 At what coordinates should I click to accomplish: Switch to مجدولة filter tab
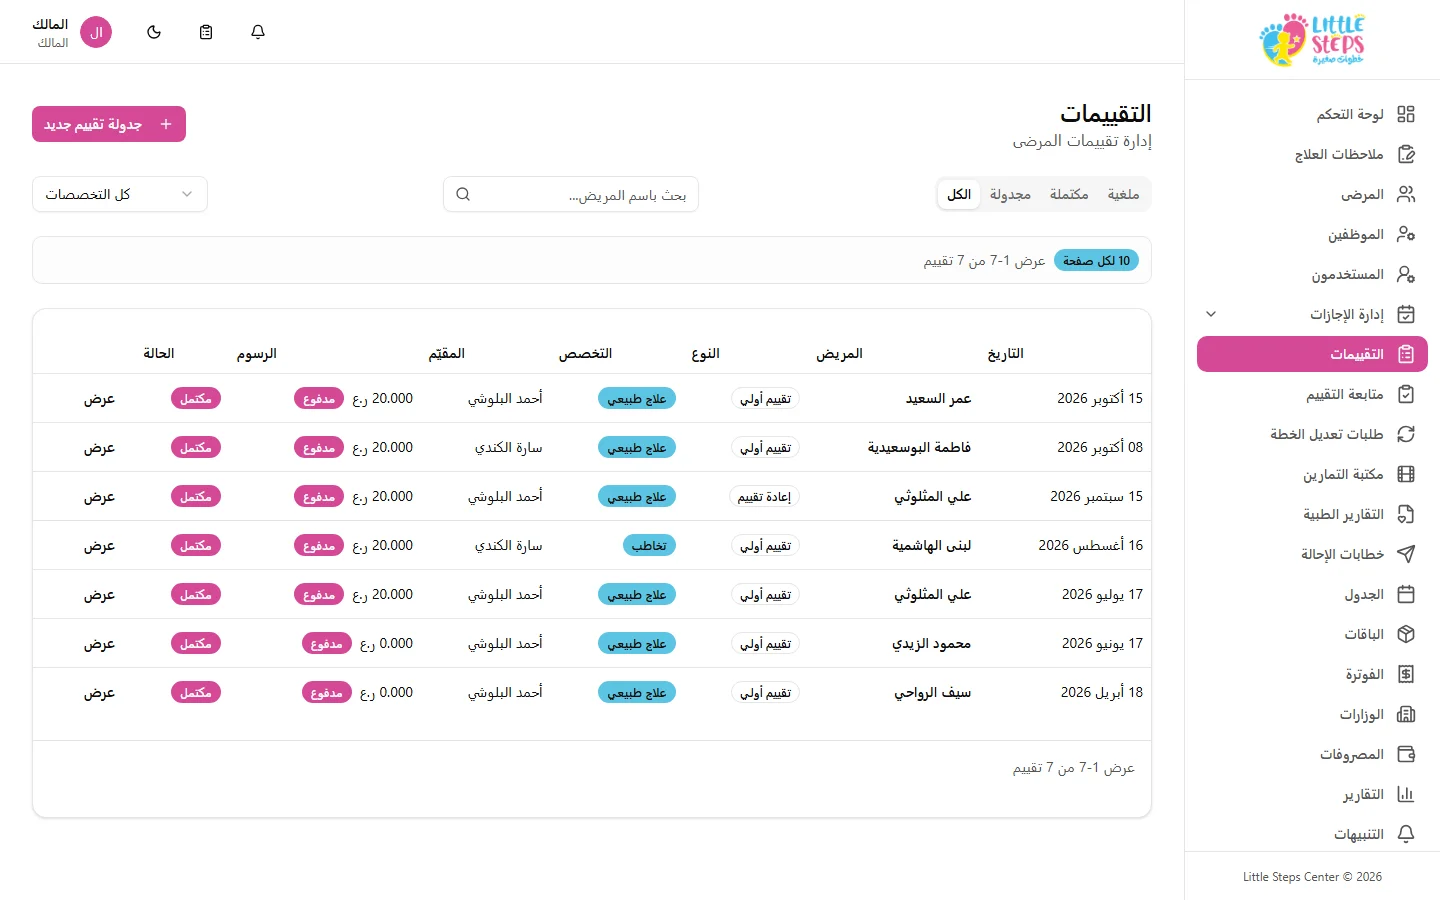(1010, 194)
